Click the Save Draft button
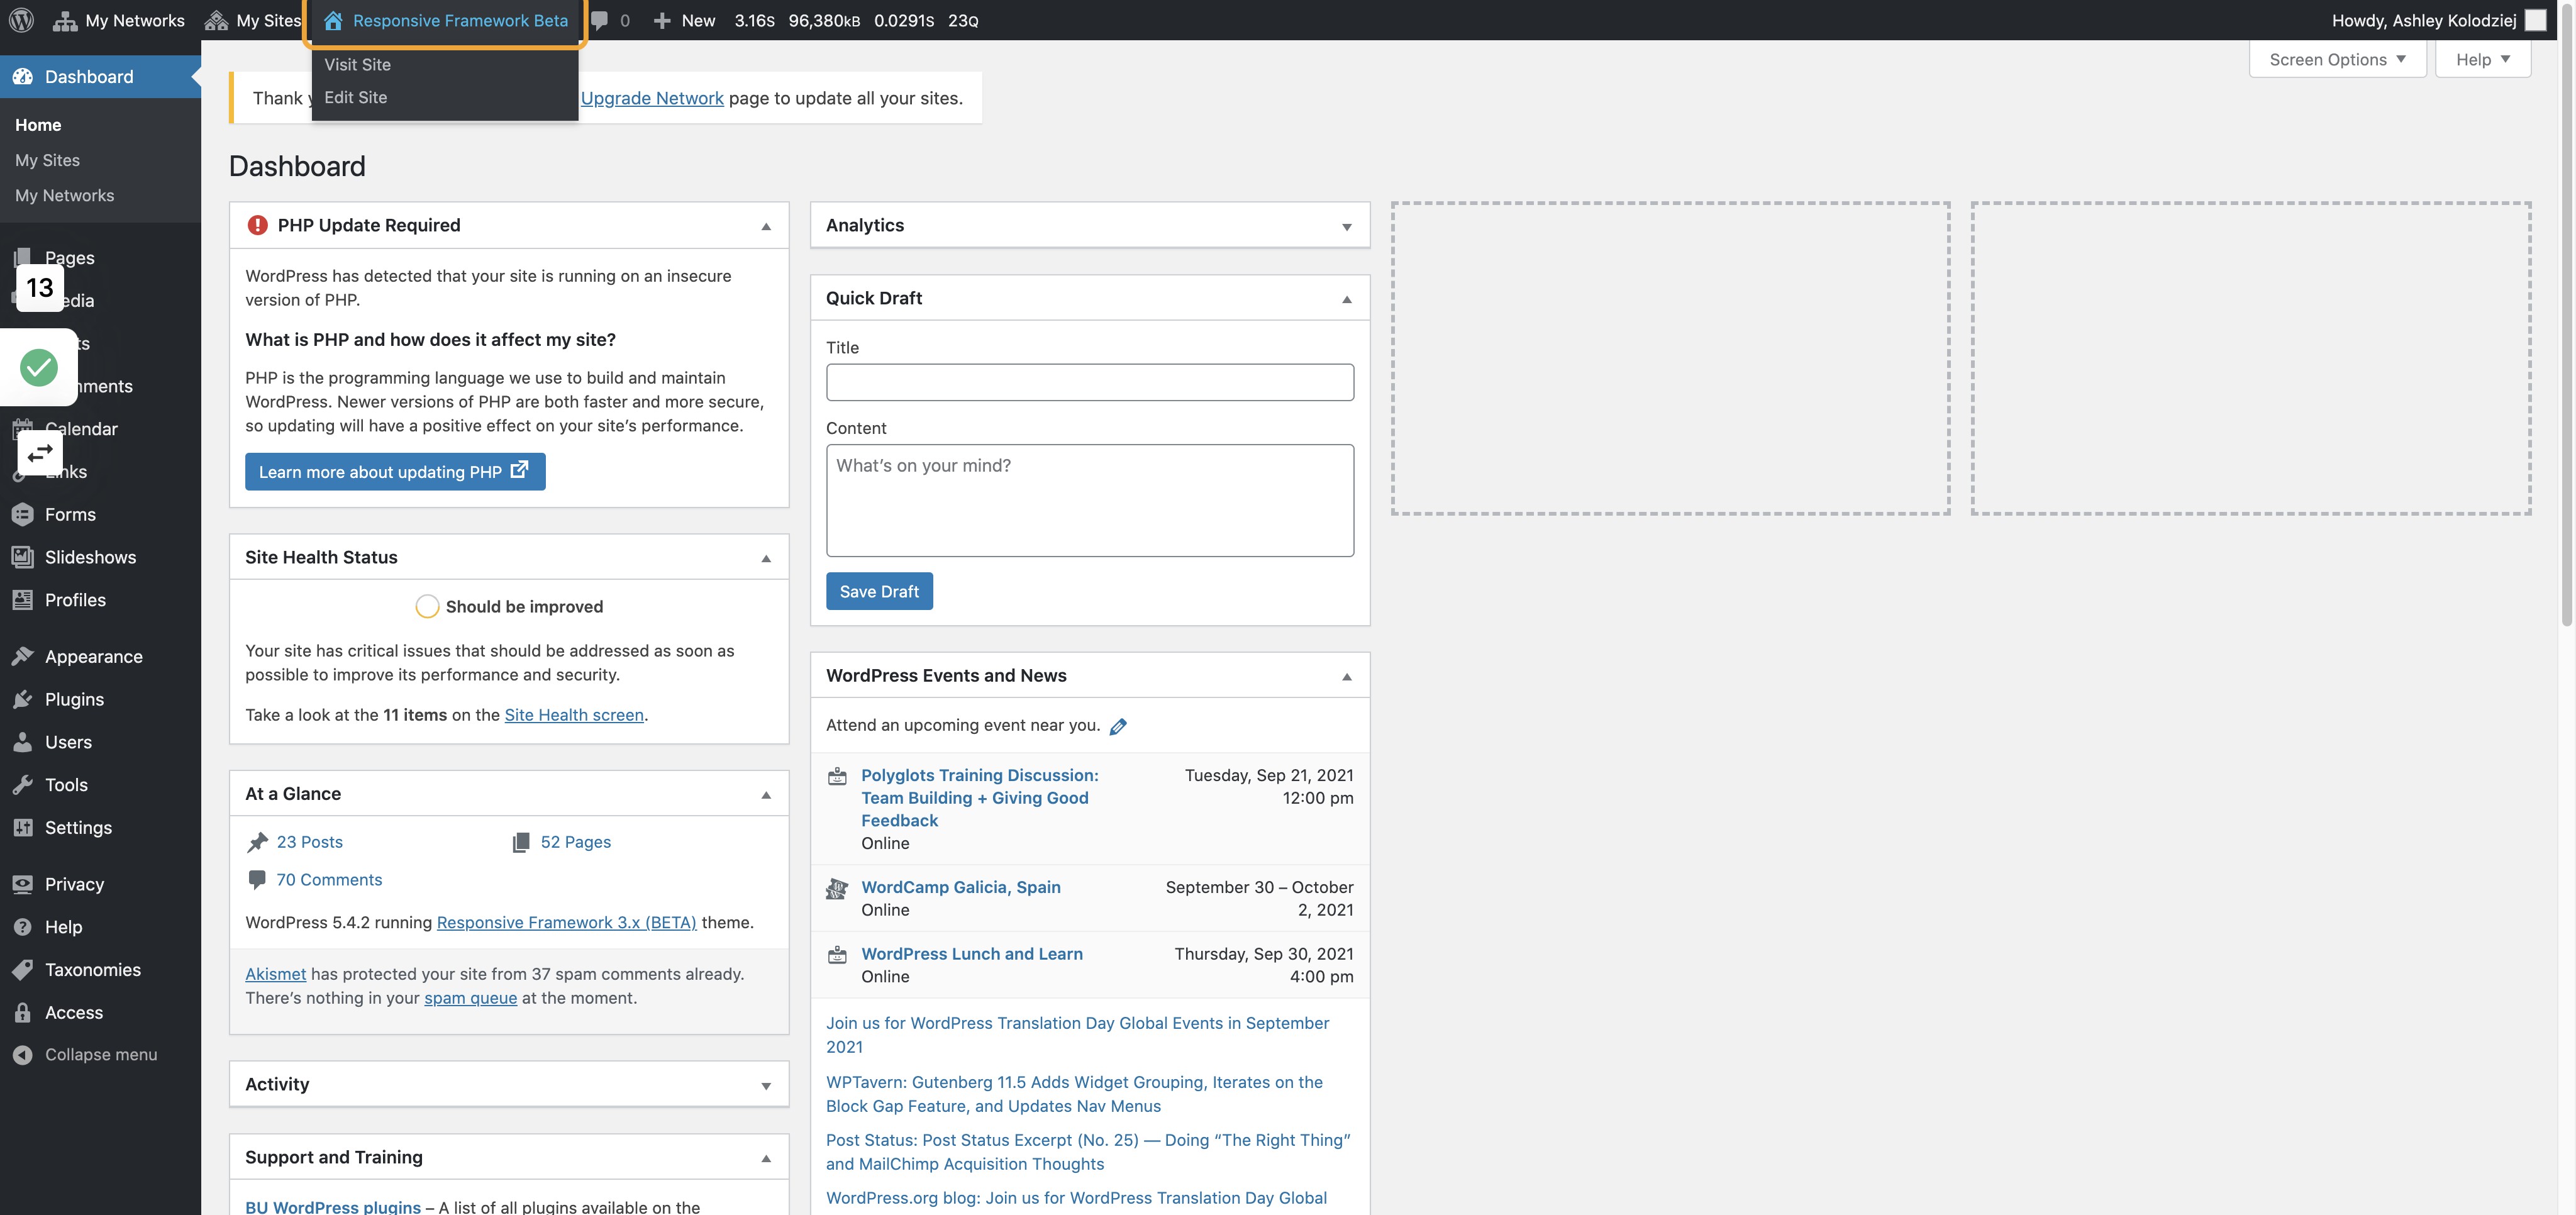2576x1215 pixels. (x=879, y=591)
